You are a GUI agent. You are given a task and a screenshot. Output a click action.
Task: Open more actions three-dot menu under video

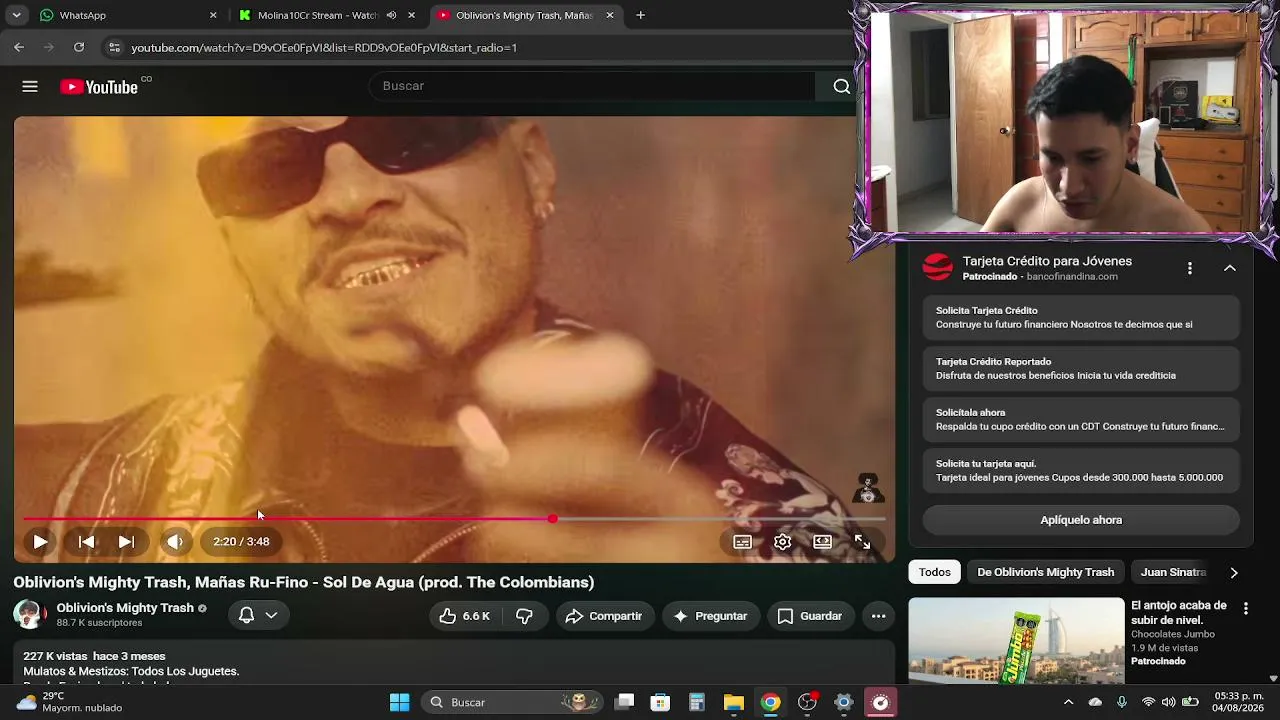[x=878, y=616]
